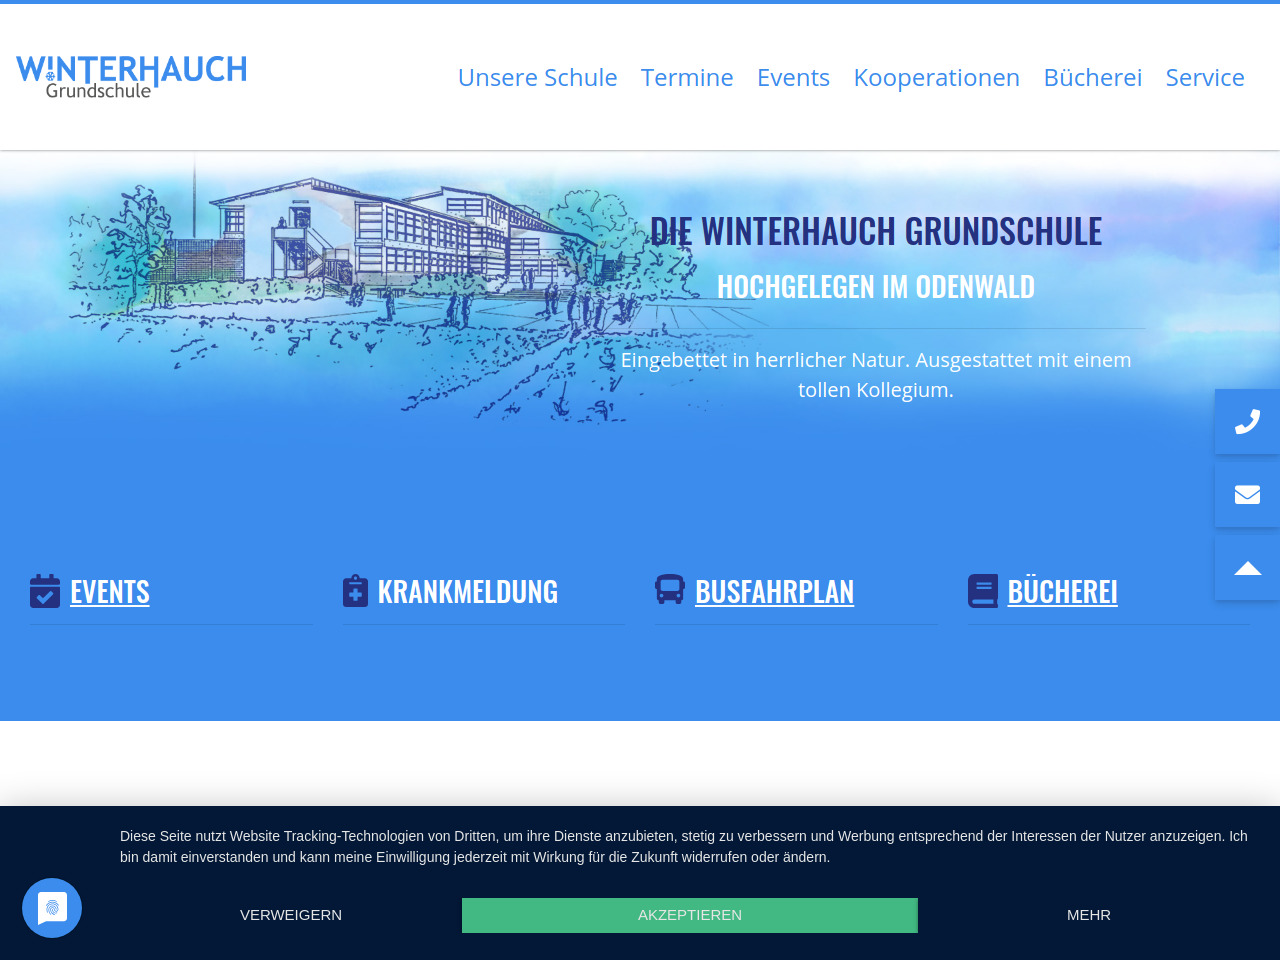Accept cookies with the Akzeptieren button
1280x960 pixels.
(x=690, y=915)
